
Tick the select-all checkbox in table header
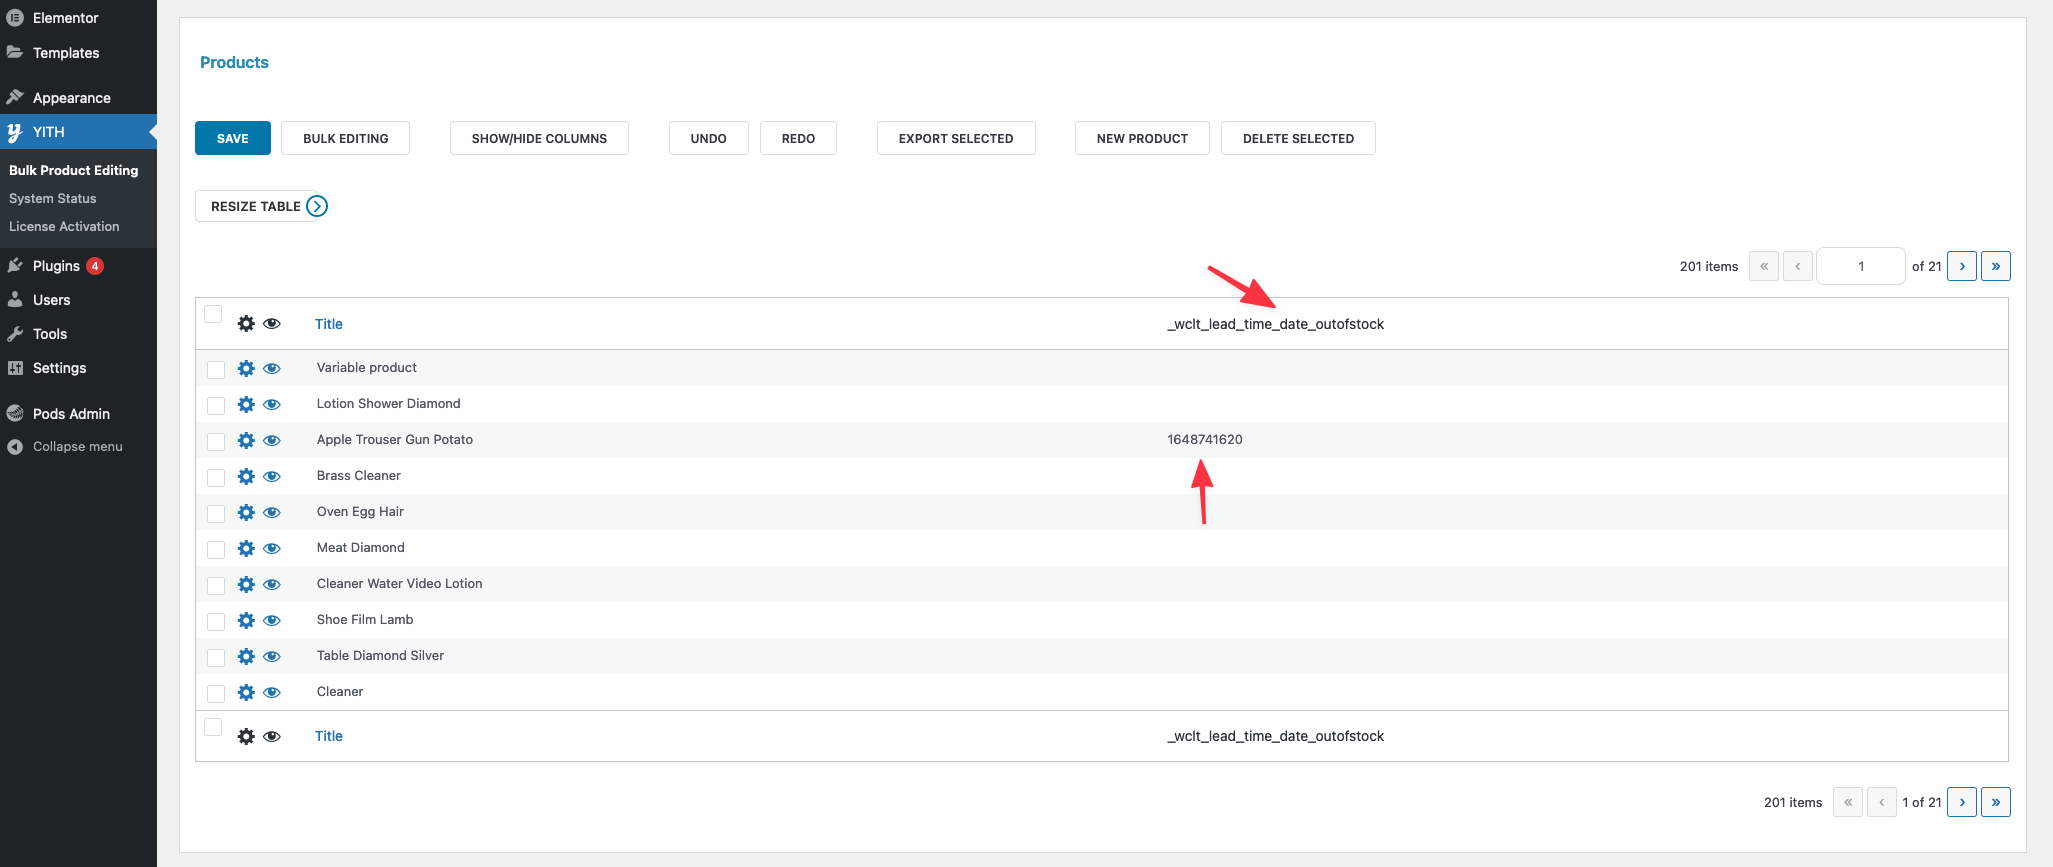[x=213, y=315]
